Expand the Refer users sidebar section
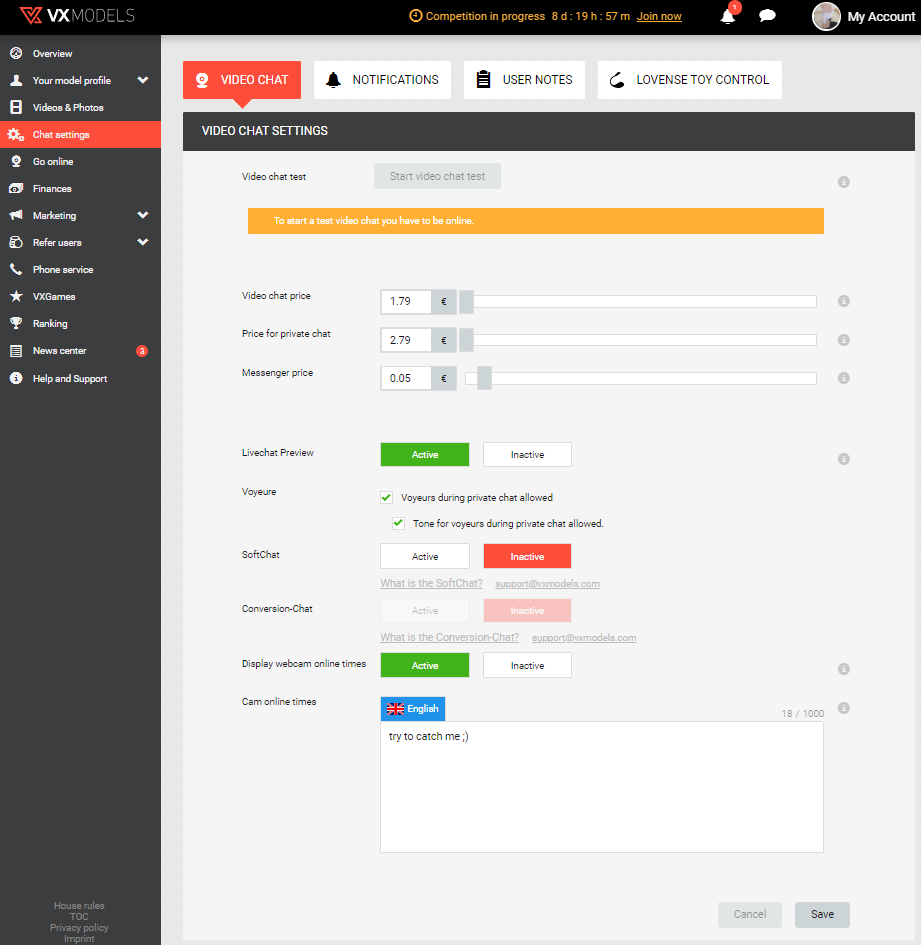This screenshot has width=921, height=945. click(142, 242)
